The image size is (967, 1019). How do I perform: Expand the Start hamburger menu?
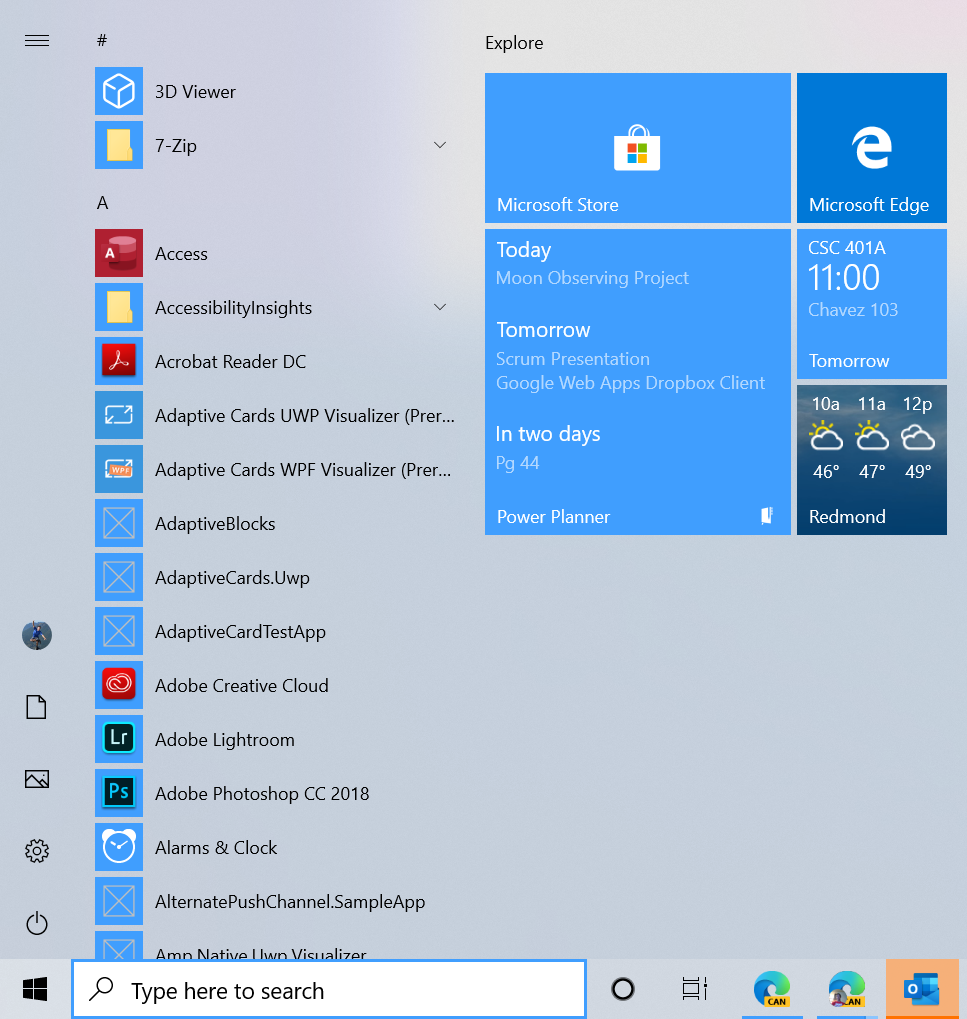coord(37,41)
